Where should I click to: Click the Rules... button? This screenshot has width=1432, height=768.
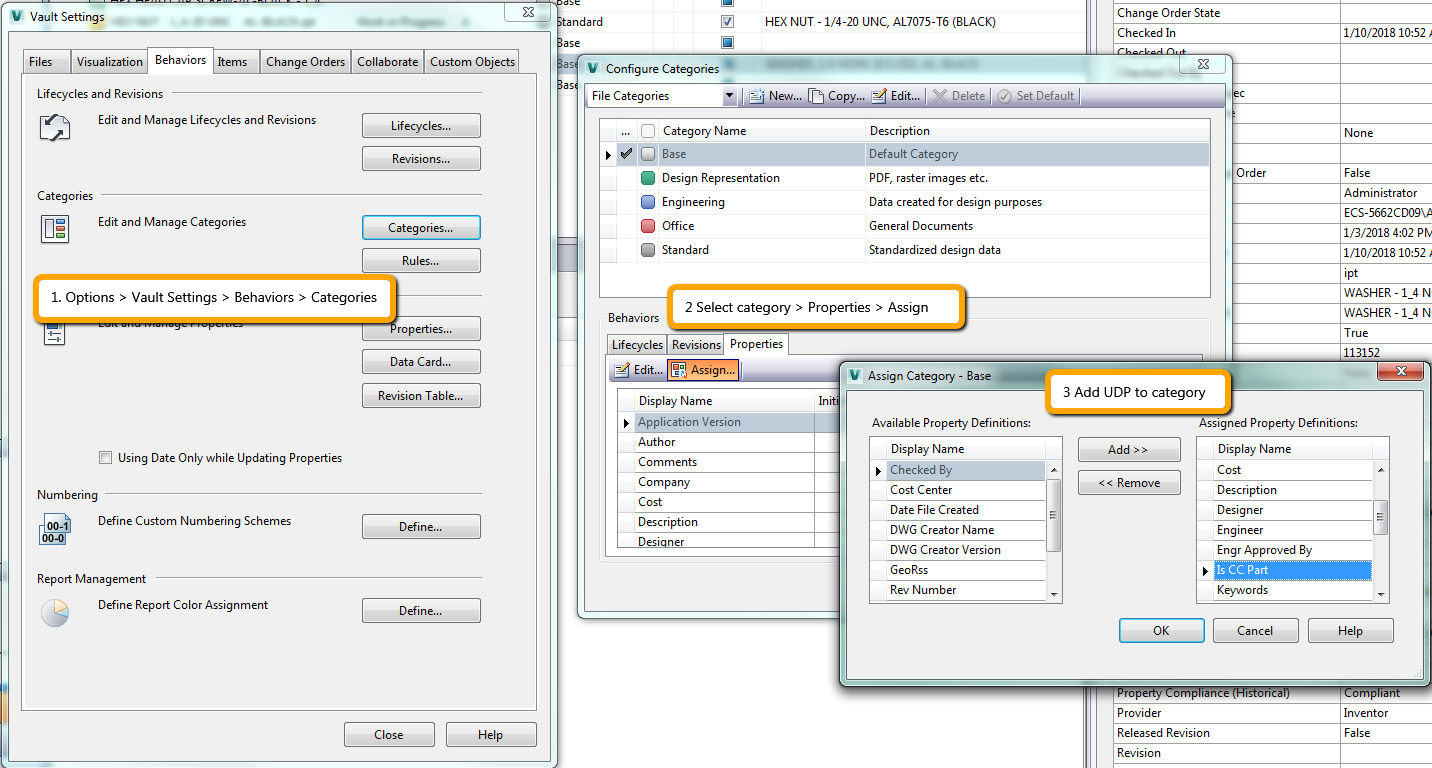pyautogui.click(x=421, y=261)
